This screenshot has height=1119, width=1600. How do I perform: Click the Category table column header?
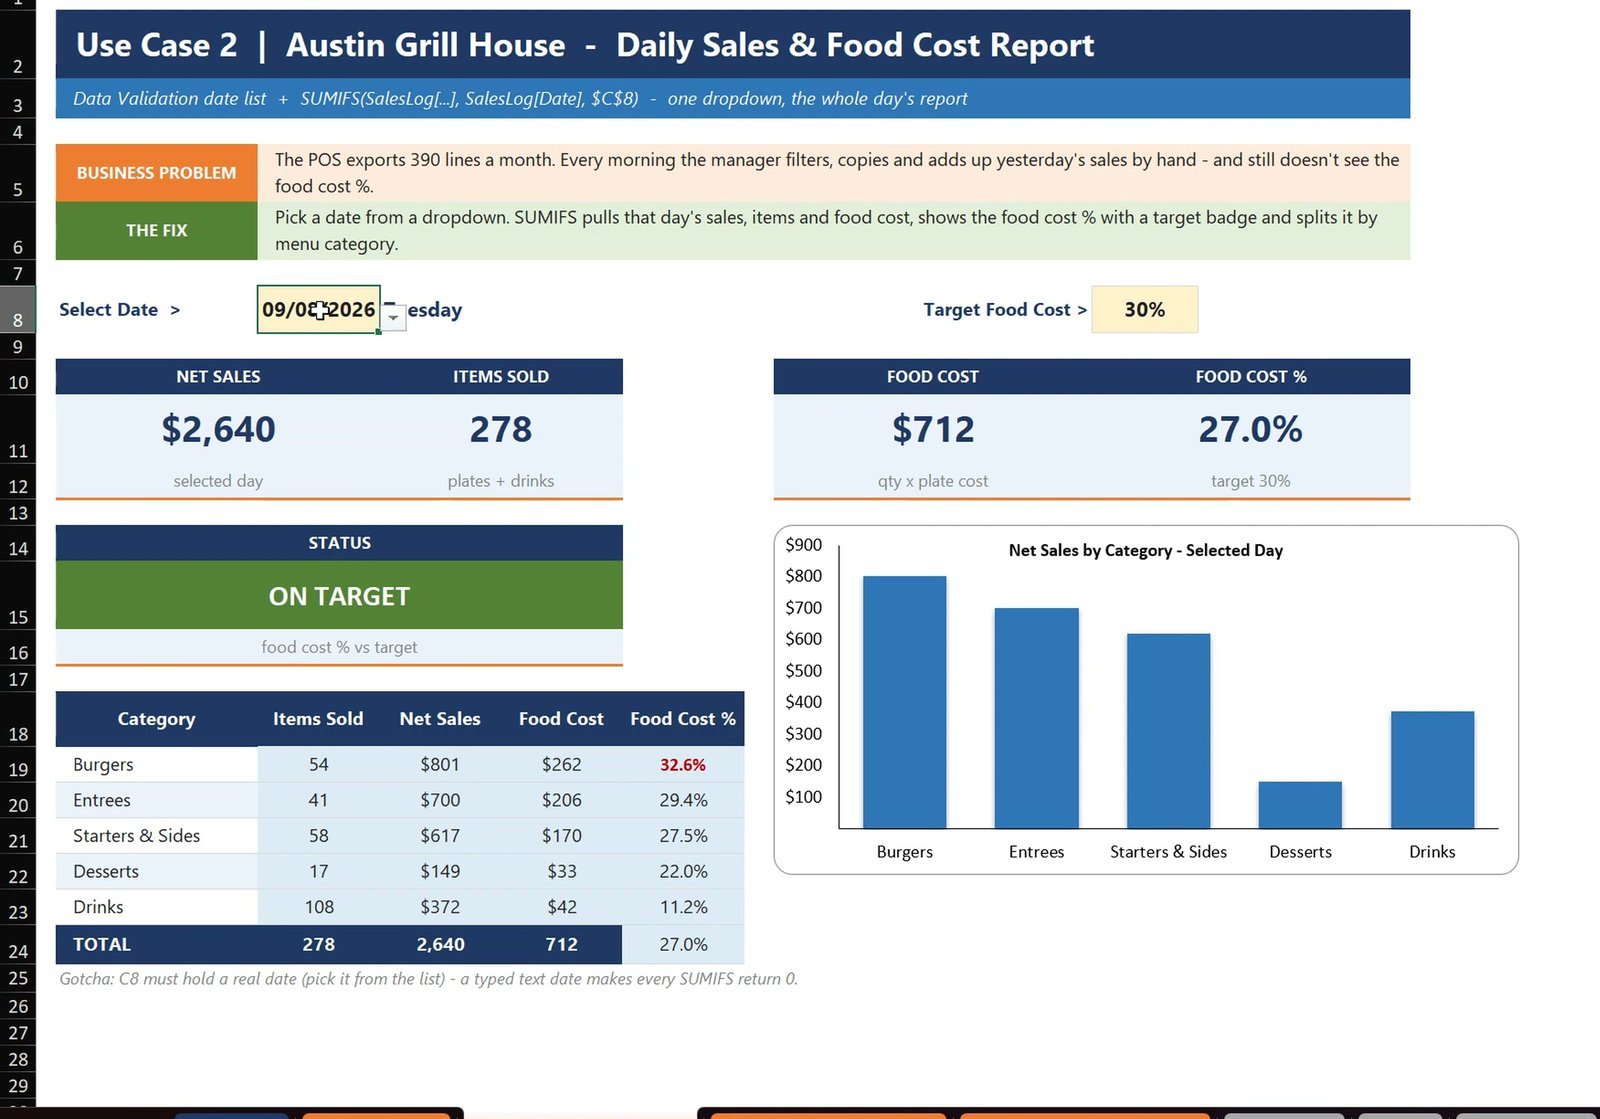tap(157, 719)
